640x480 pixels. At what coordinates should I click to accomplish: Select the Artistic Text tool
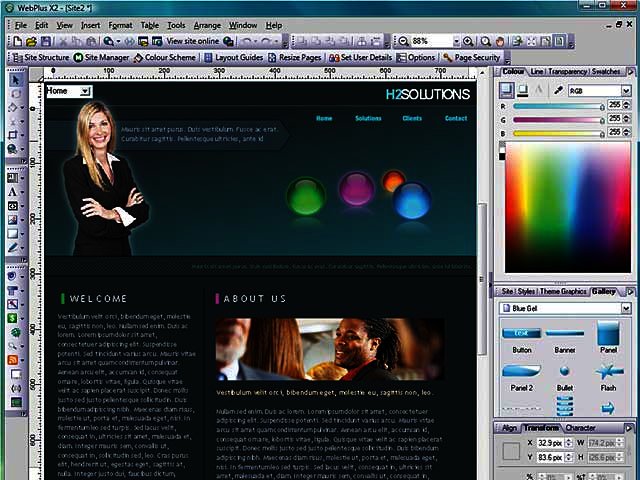[x=13, y=190]
